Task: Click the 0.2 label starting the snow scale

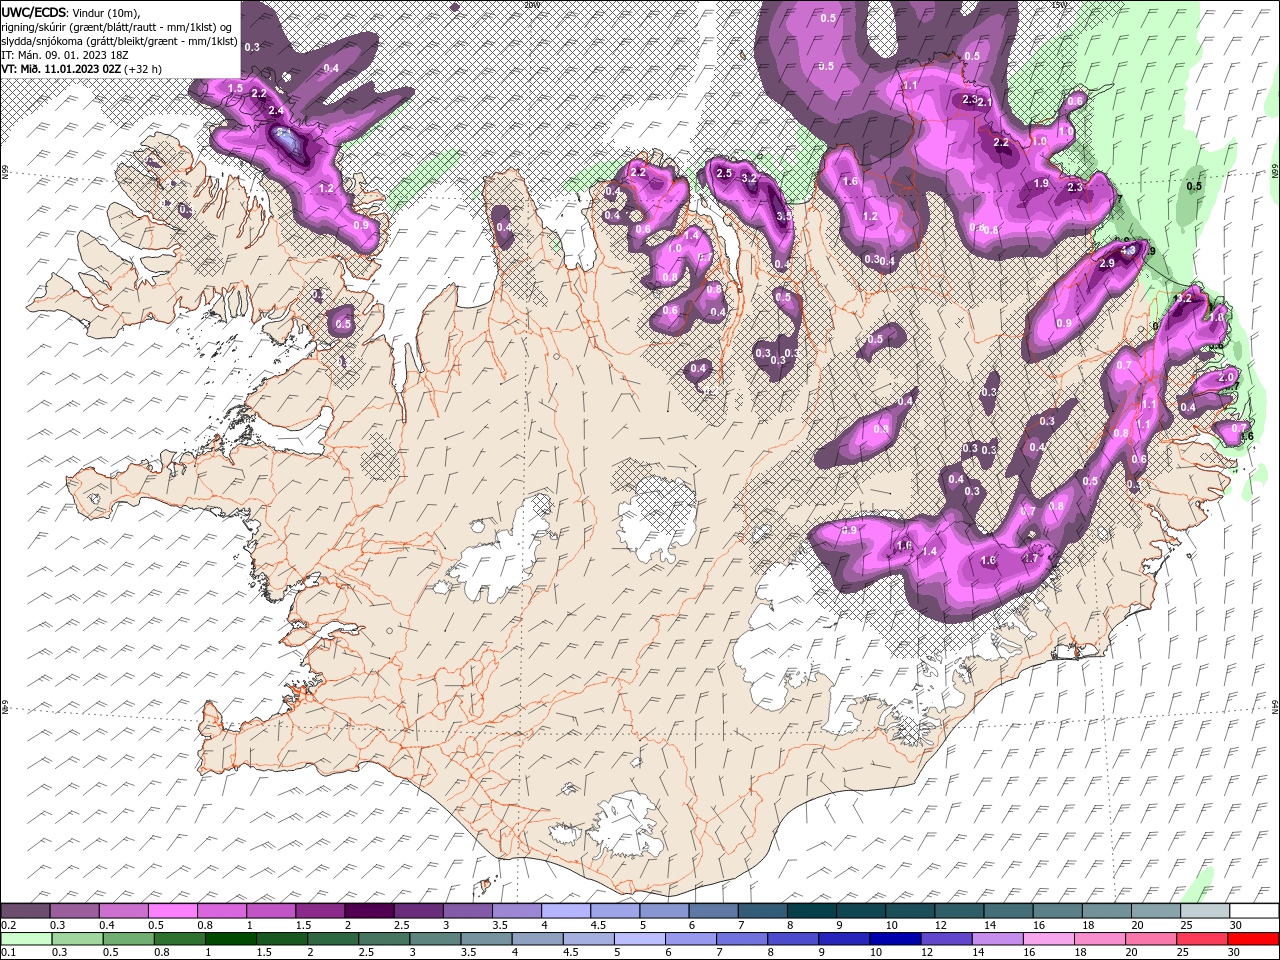Action: click(8, 925)
